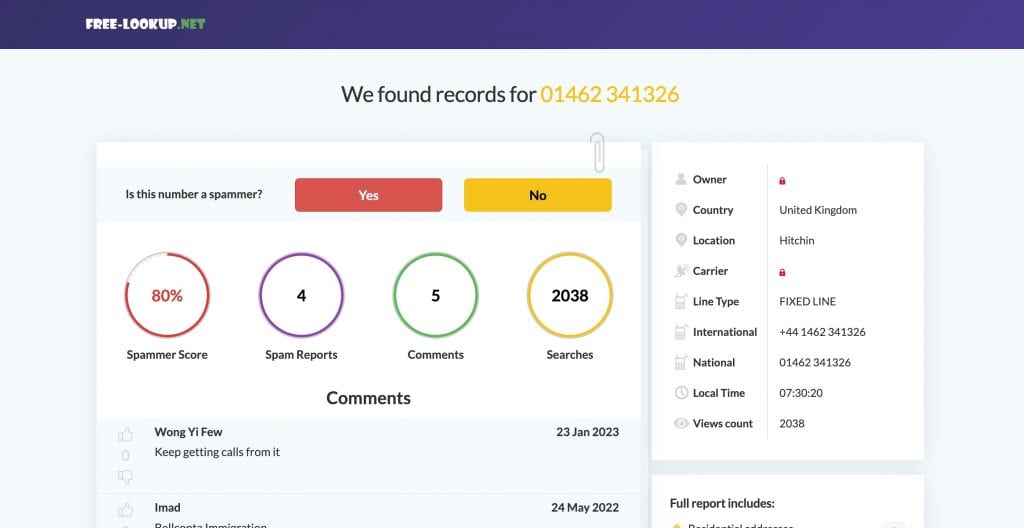The width and height of the screenshot is (1024, 528).
Task: Dislike Wong Yi Few's comment with thumbs down
Action: point(125,476)
